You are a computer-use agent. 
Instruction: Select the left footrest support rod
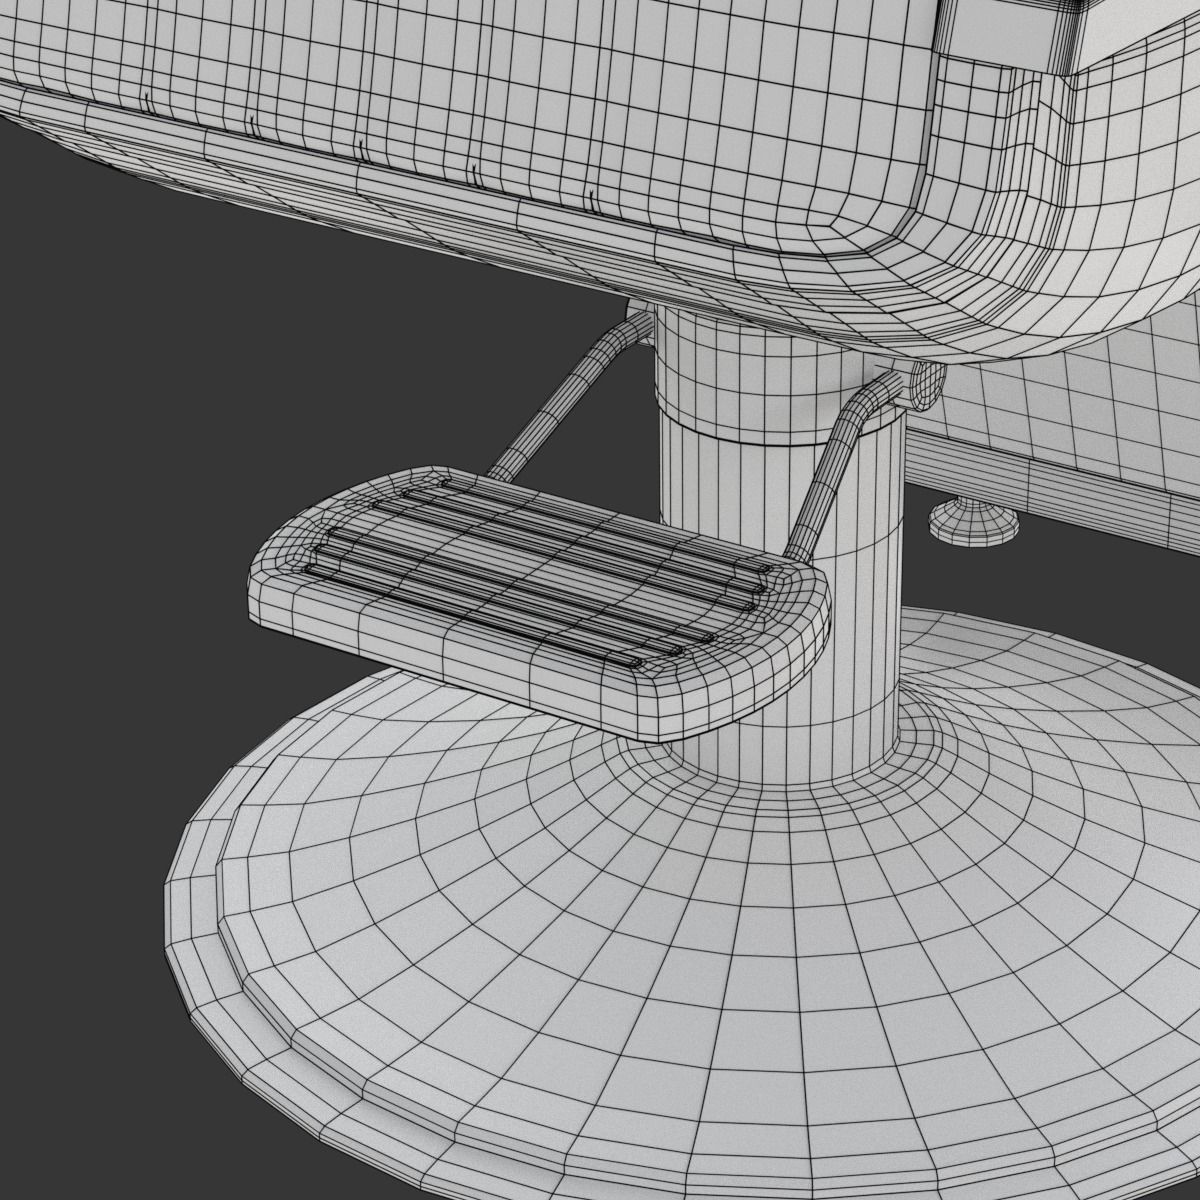[x=570, y=395]
